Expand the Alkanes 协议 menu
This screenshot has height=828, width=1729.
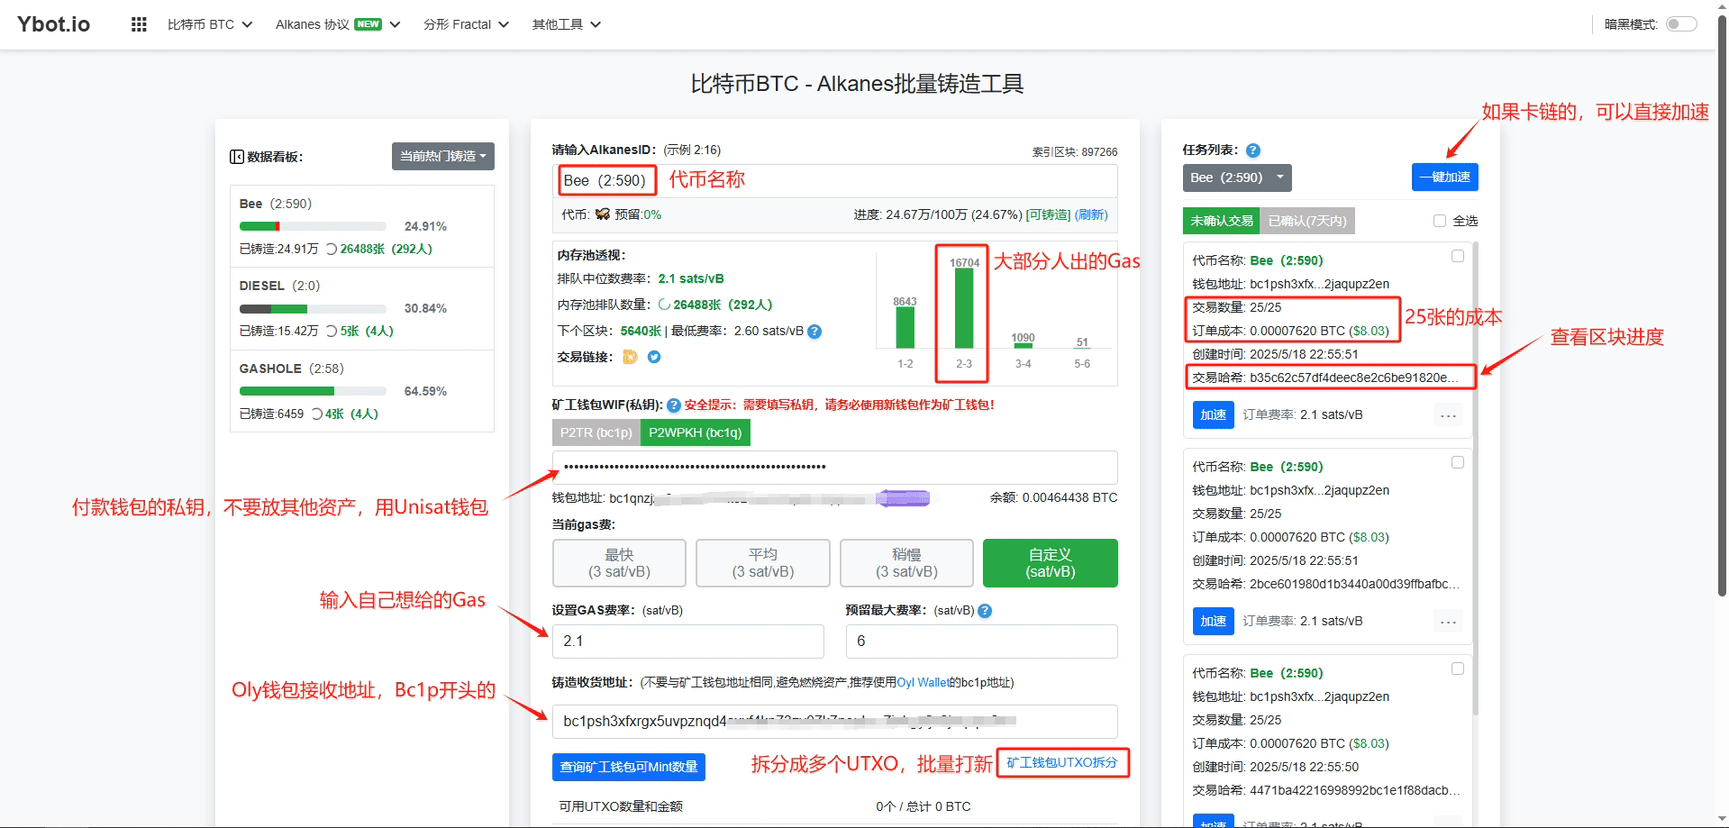pos(338,24)
